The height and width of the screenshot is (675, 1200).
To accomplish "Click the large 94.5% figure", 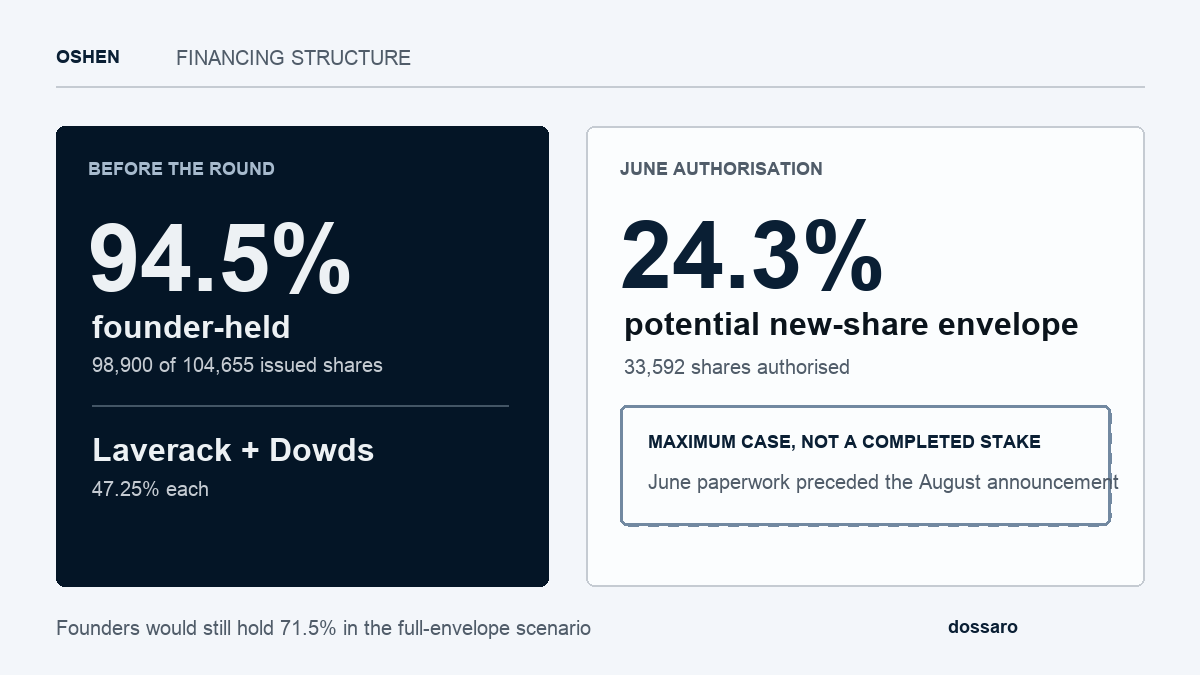I will point(220,259).
